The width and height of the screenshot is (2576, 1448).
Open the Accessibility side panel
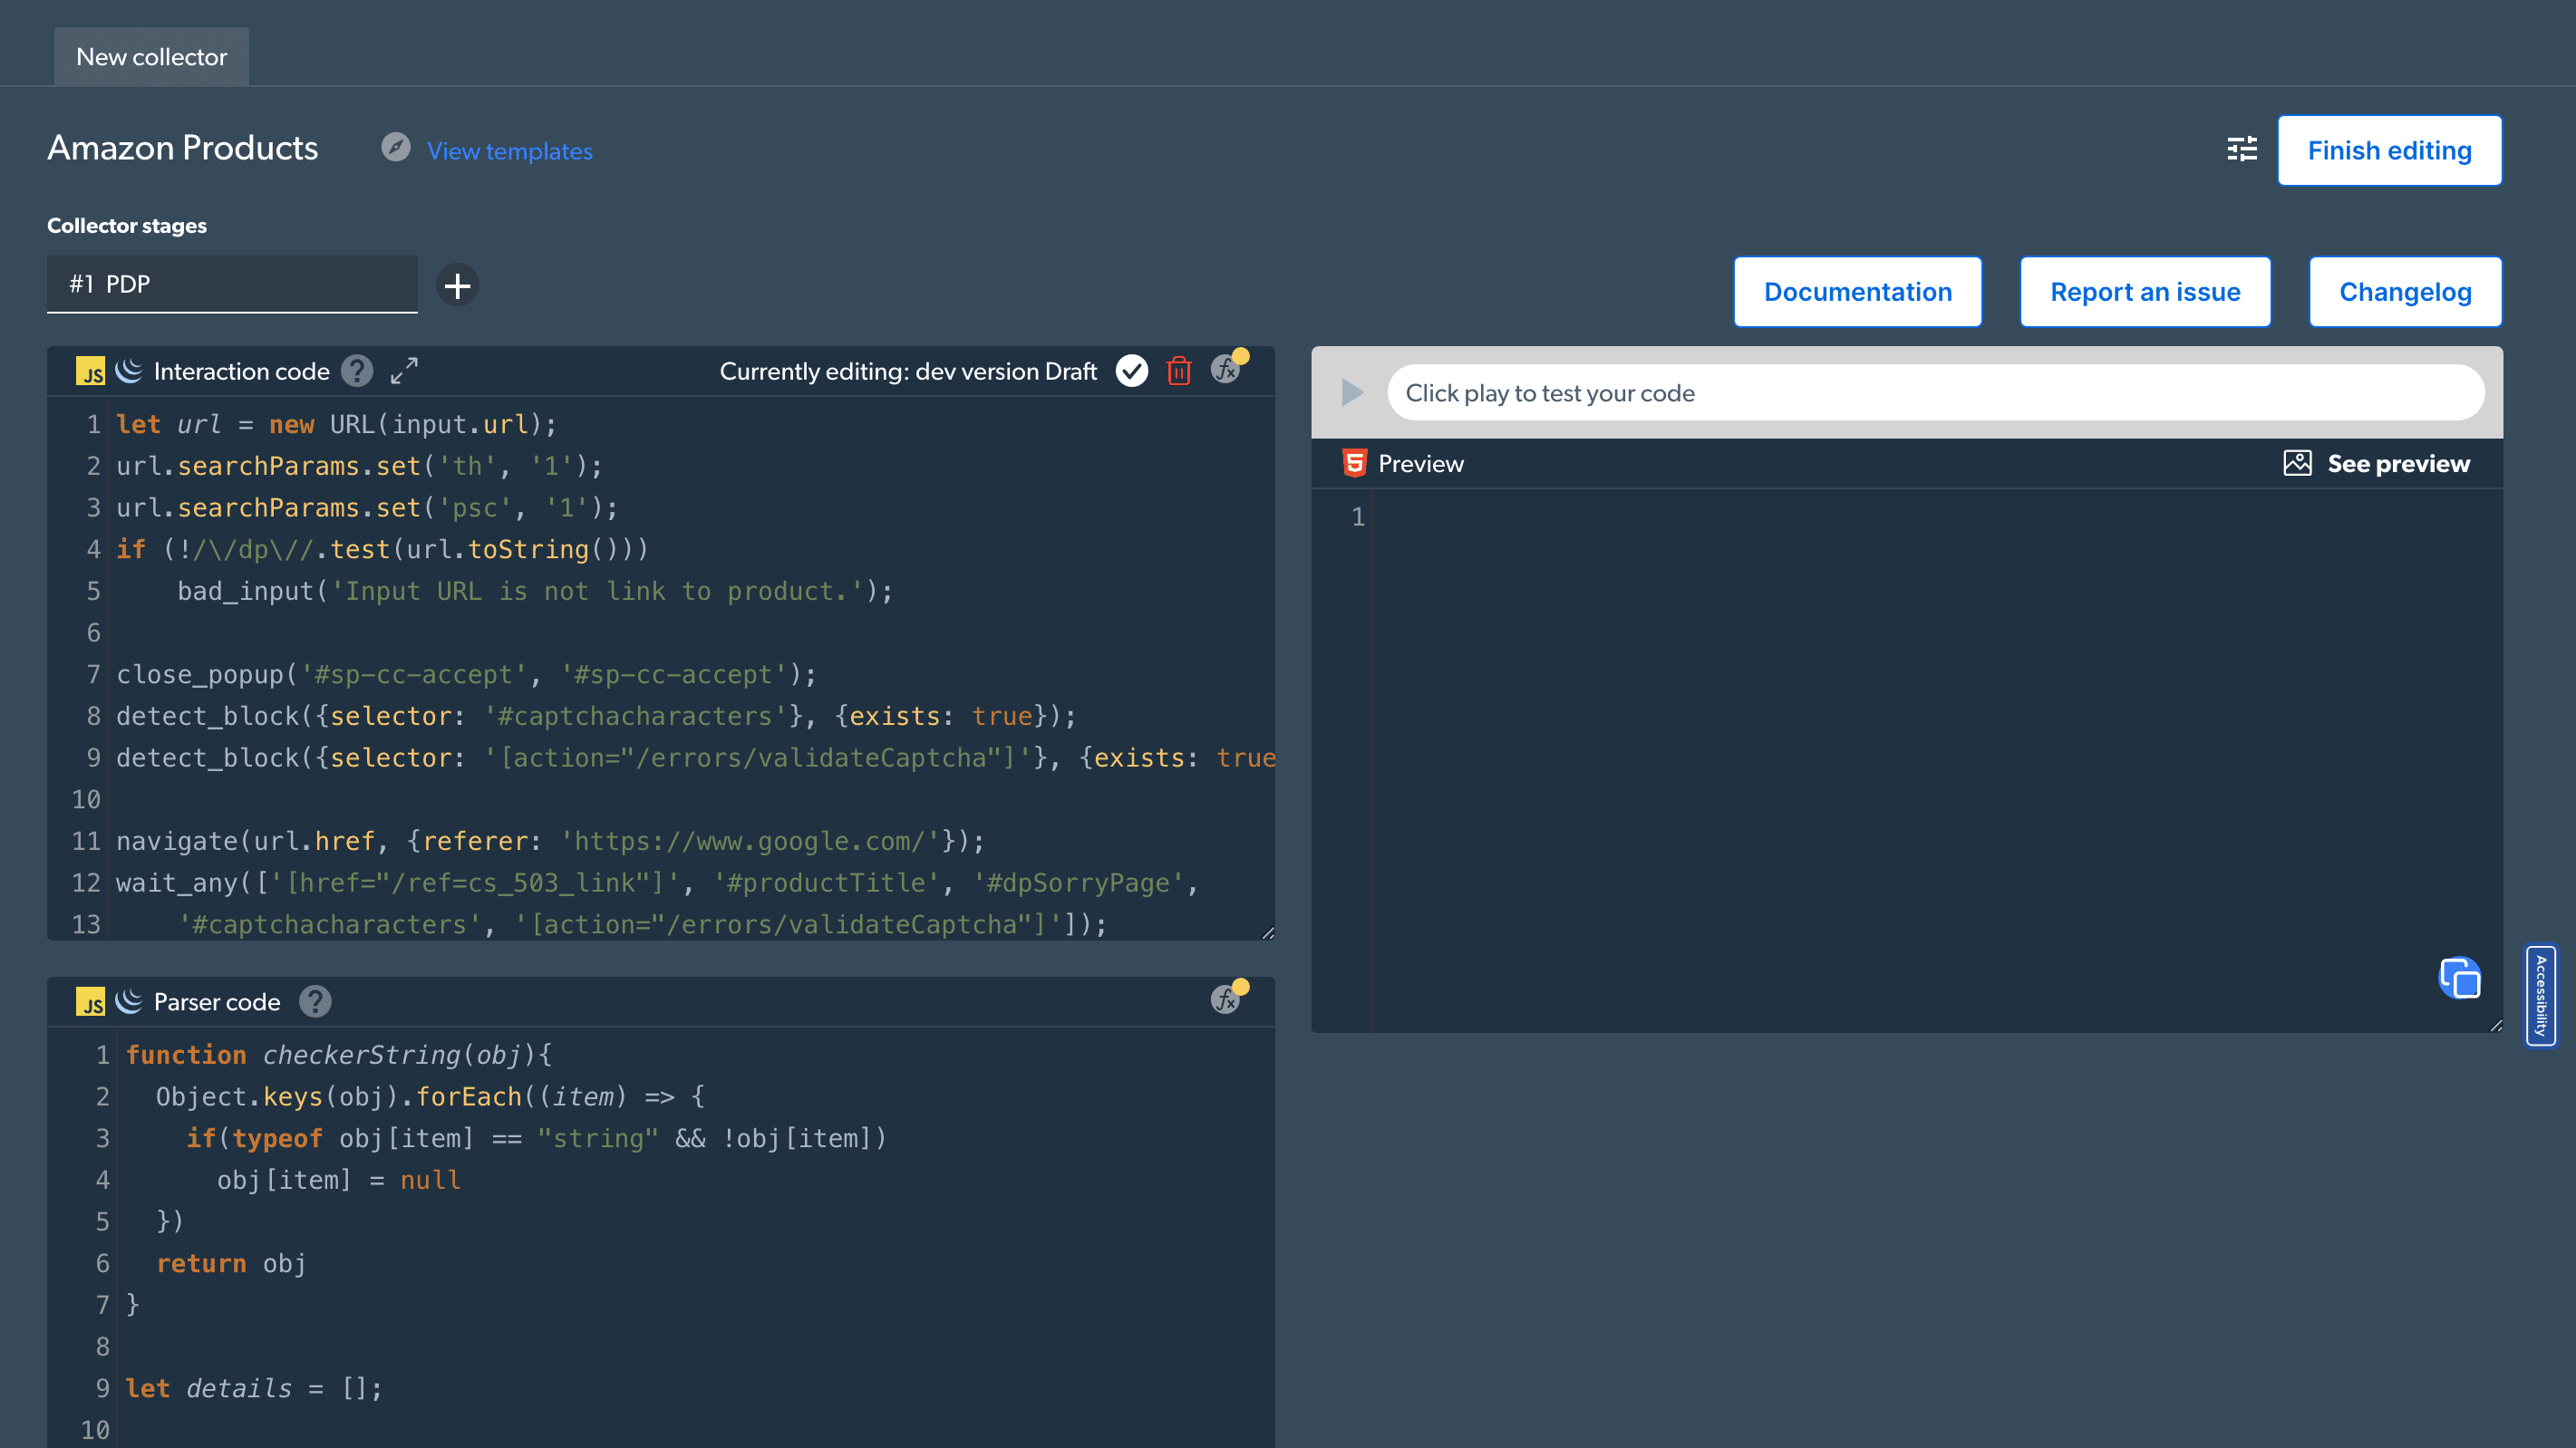pyautogui.click(x=2541, y=996)
